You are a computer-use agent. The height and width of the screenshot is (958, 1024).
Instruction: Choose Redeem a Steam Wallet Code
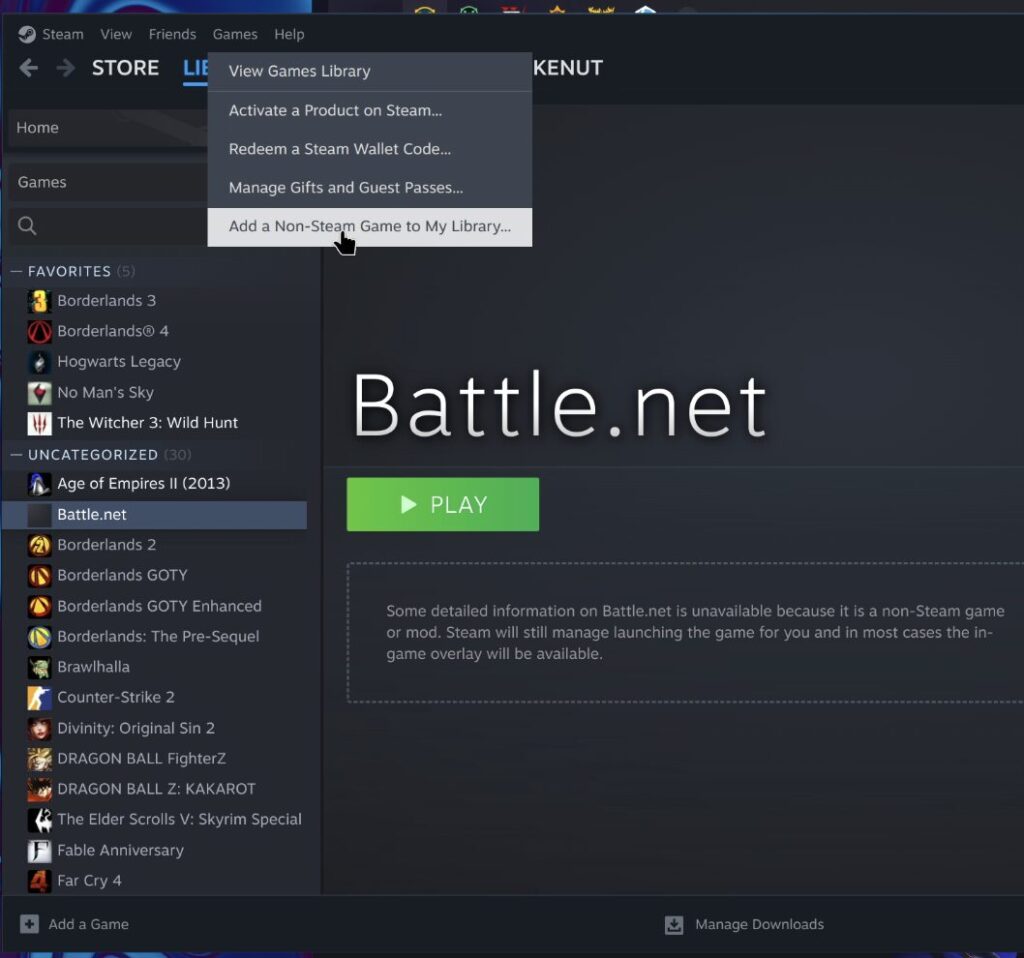[339, 149]
